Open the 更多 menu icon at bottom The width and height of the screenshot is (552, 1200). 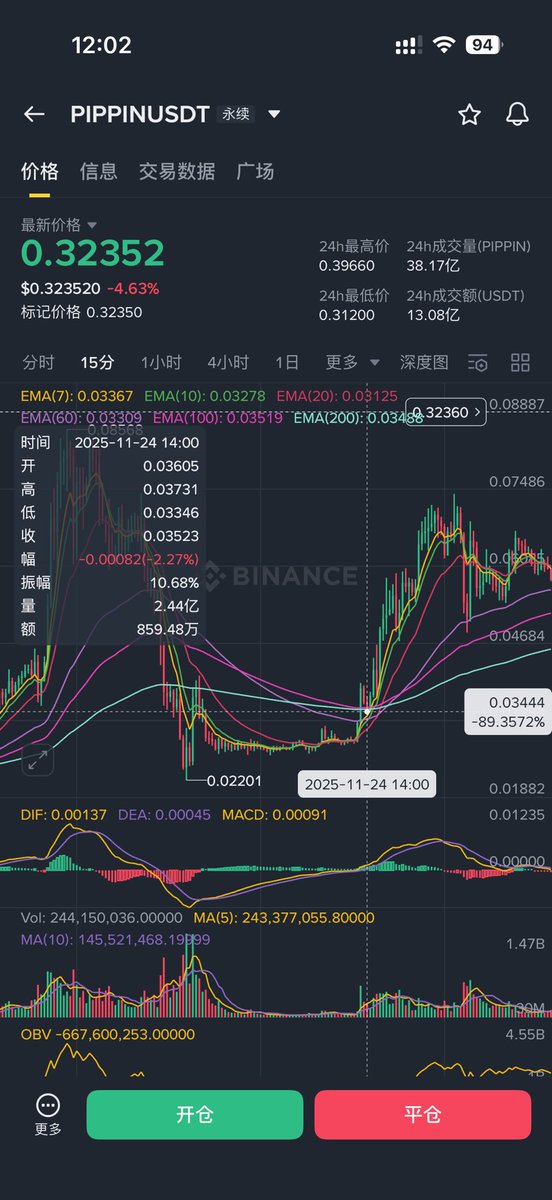[48, 1114]
